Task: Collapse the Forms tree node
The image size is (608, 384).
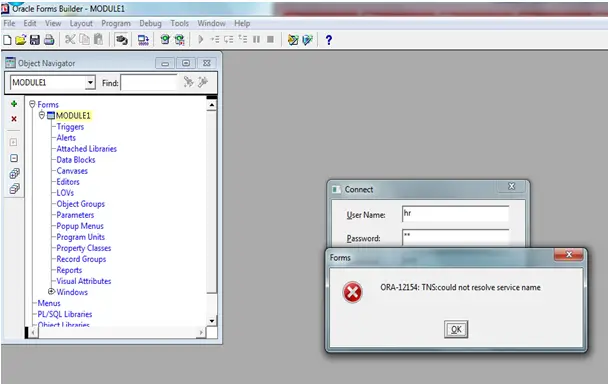Action: pyautogui.click(x=32, y=104)
